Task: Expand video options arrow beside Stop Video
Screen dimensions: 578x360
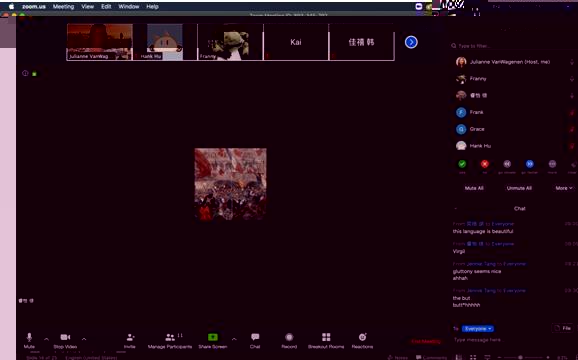Action: pyautogui.click(x=84, y=339)
